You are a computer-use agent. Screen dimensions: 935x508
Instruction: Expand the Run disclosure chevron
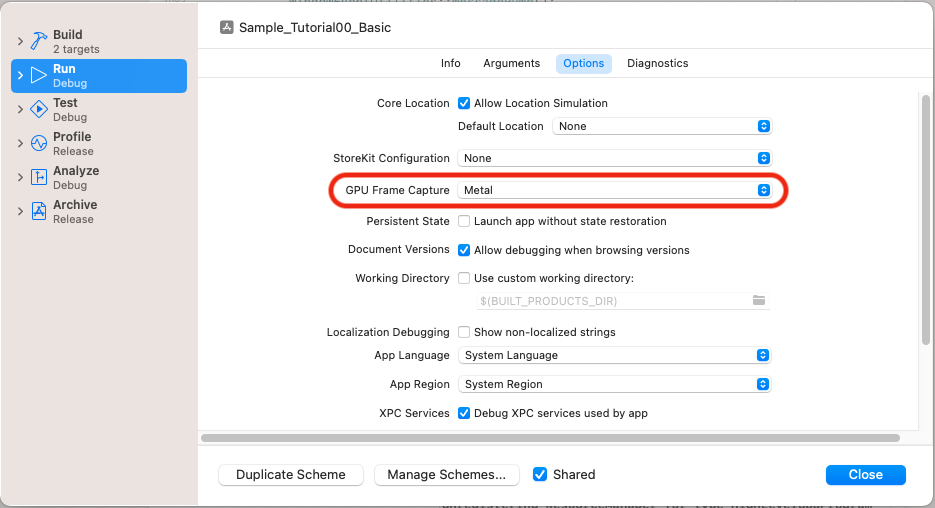coord(20,75)
